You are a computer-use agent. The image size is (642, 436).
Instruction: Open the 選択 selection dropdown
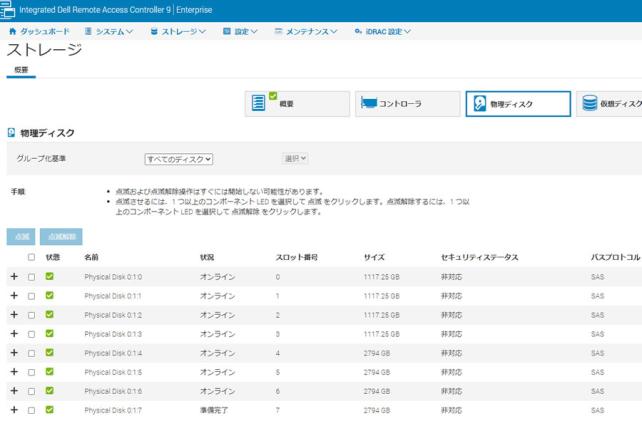295,158
